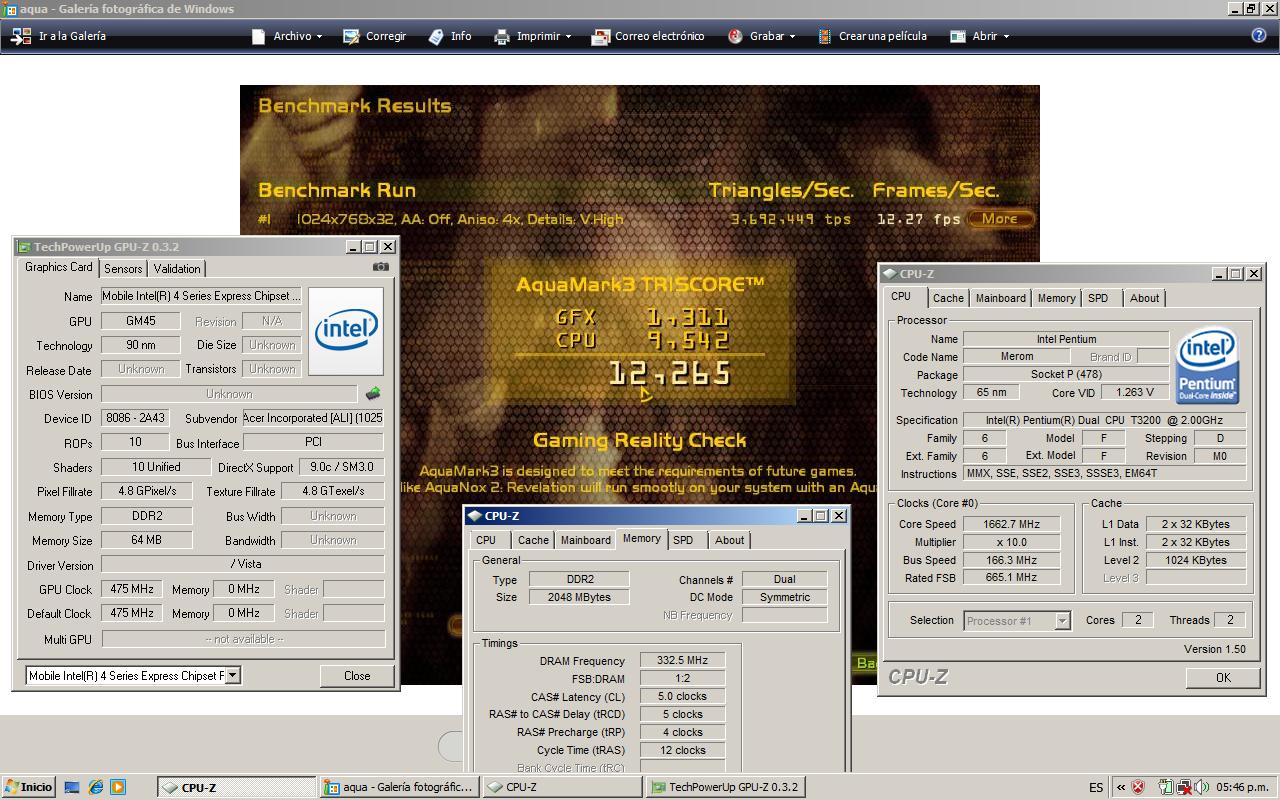Click the Core Speed value 1662.7 MHz
Viewport: 1280px width, 800px height.
[1011, 524]
